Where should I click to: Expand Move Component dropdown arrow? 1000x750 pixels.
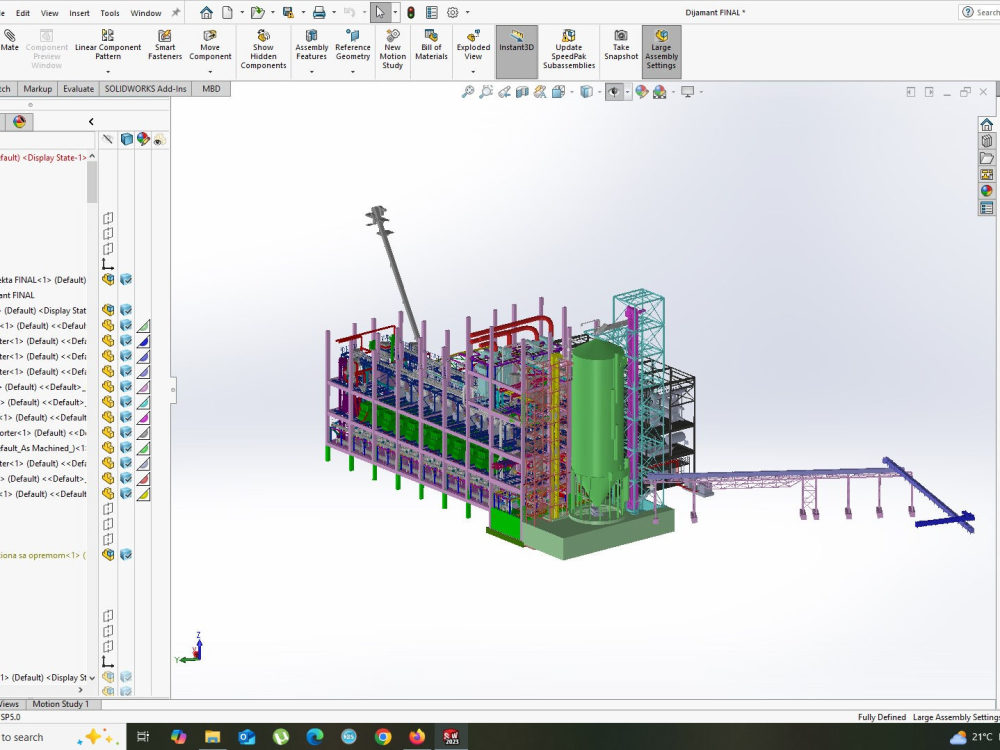pos(210,72)
